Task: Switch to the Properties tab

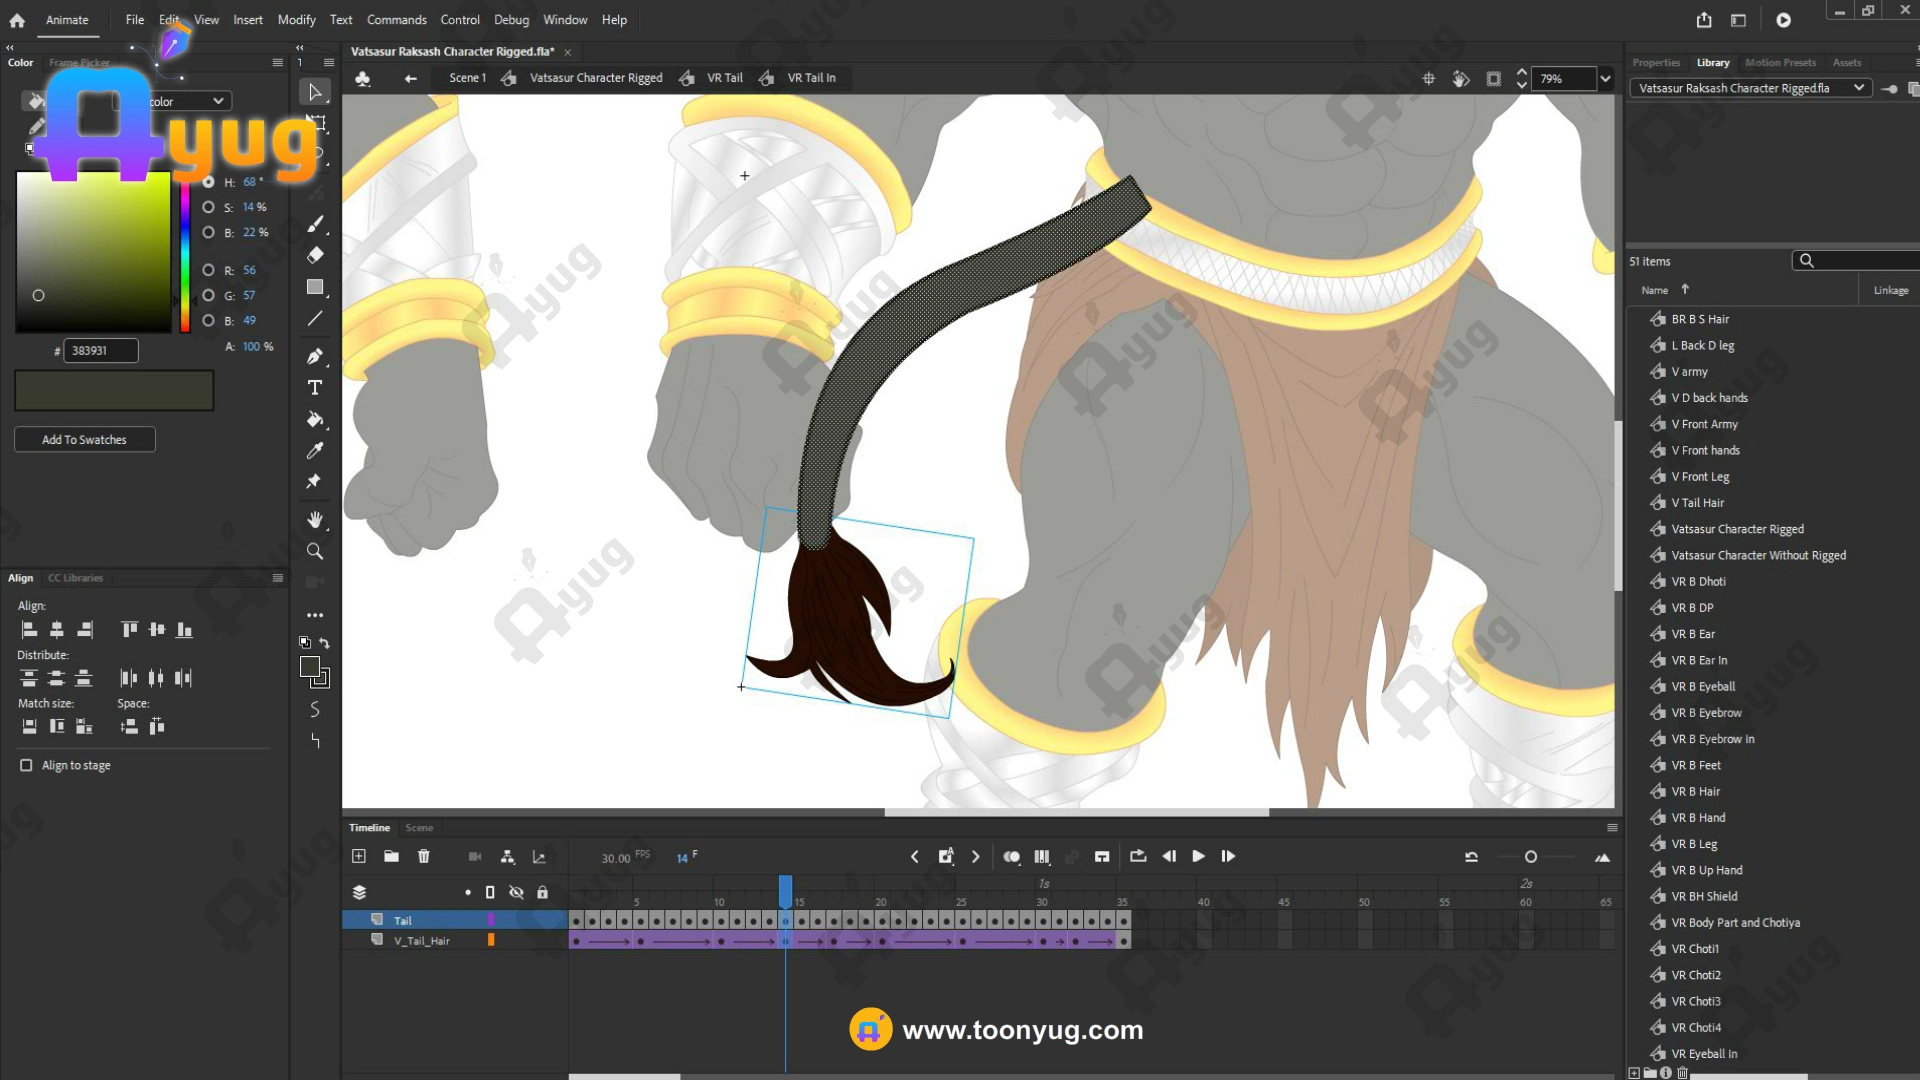Action: 1656,62
